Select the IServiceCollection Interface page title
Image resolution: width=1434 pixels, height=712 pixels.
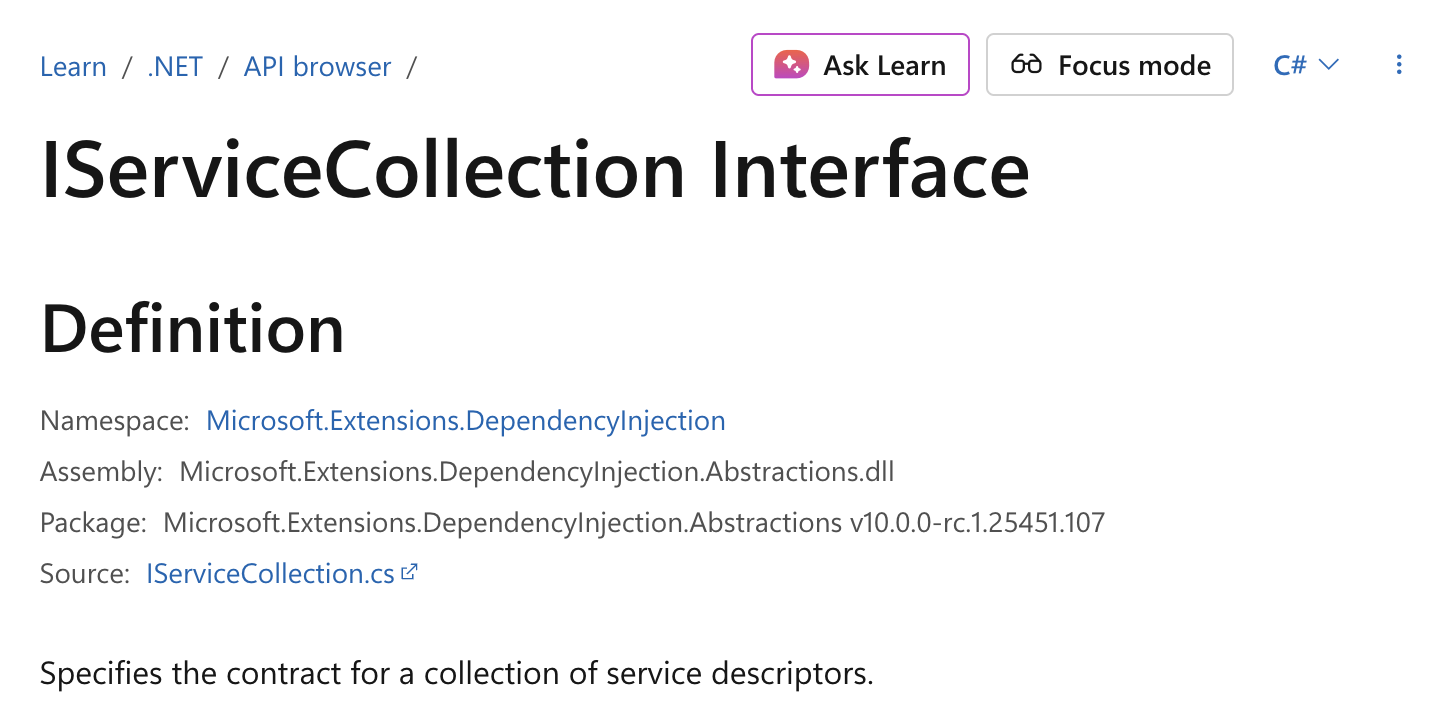pos(534,168)
